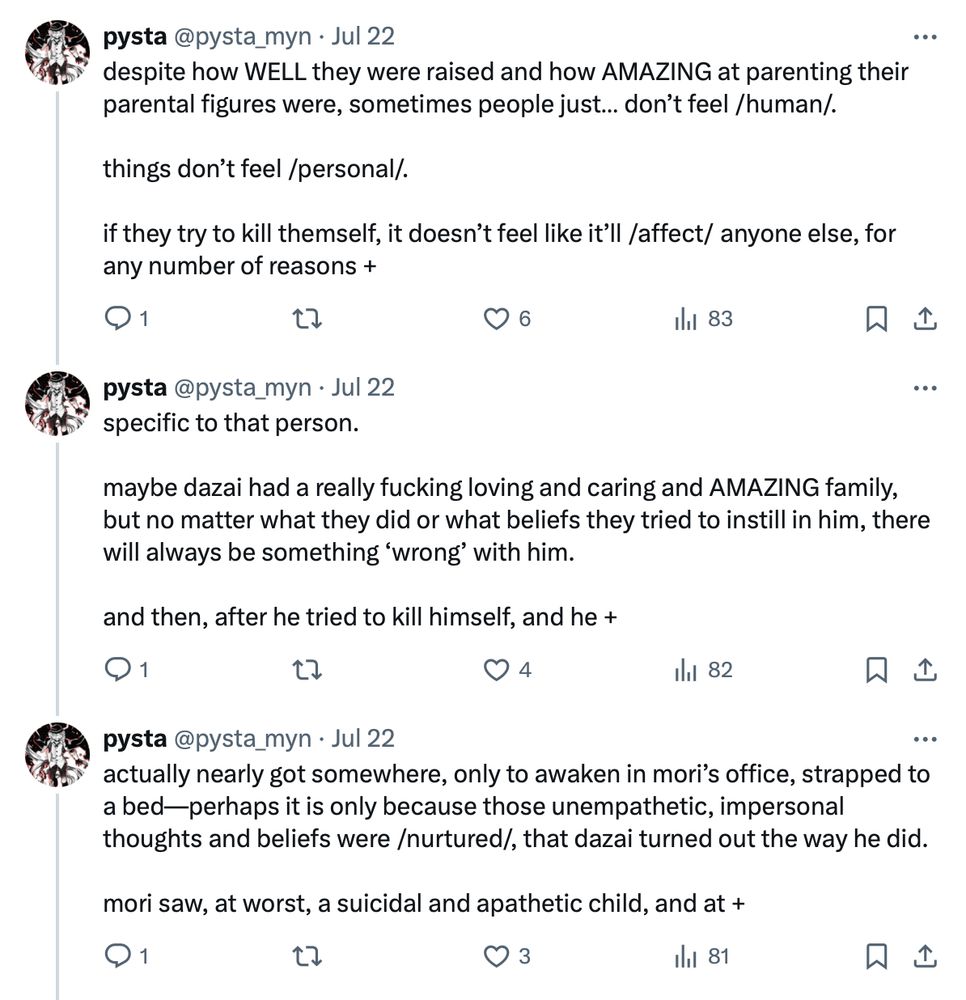Open the ellipsis menu on the last tweet
The image size is (966, 1000).
pyautogui.click(x=925, y=738)
